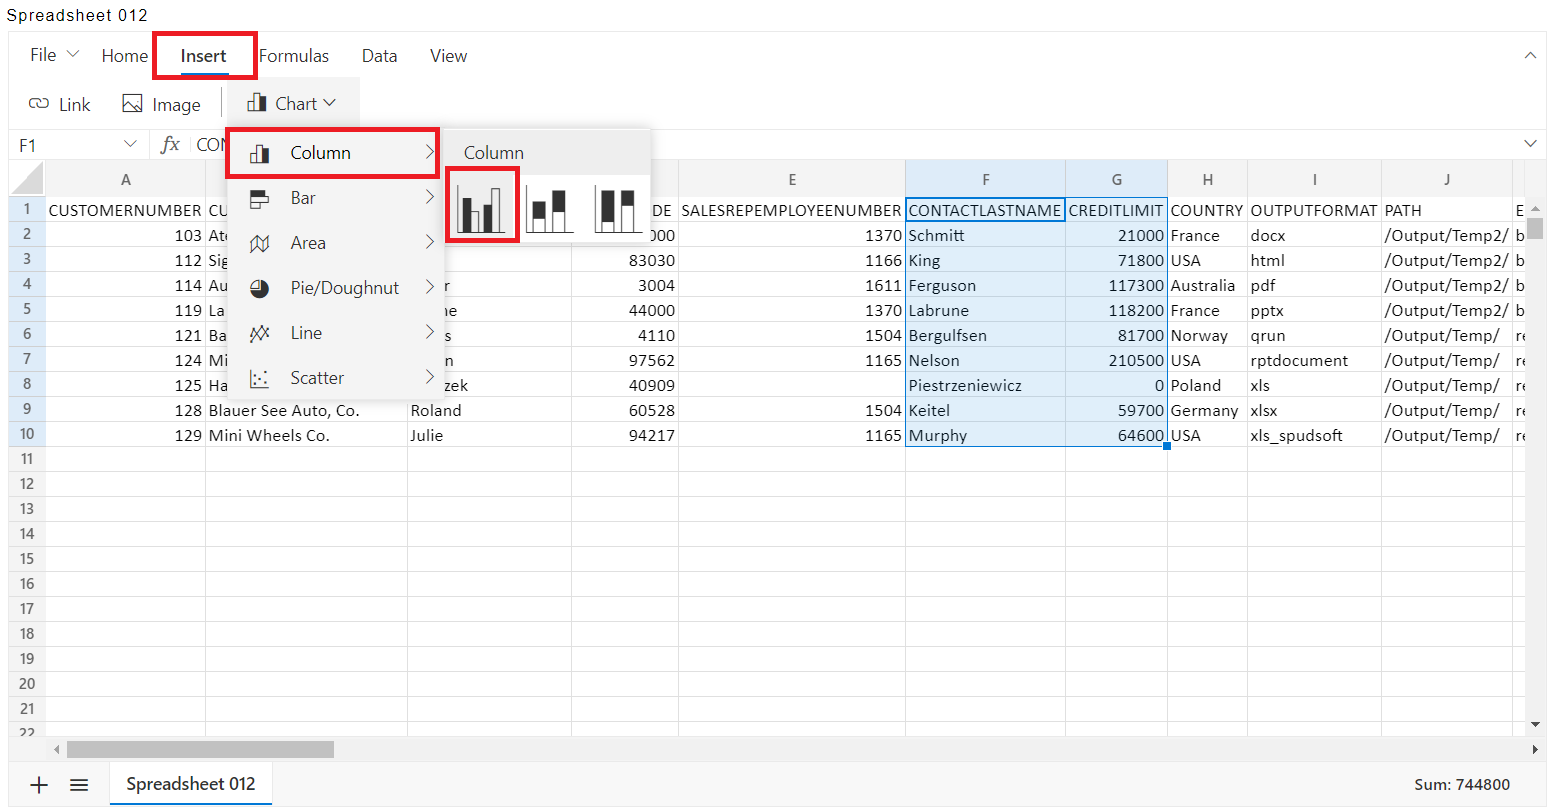Click the Name Box showing F1
1547x811 pixels.
(x=66, y=145)
